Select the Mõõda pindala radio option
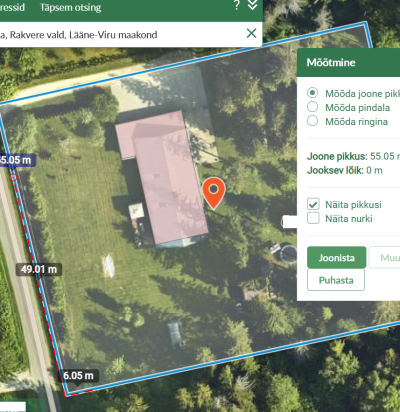Screen dimensions: 400x412 (x=312, y=107)
